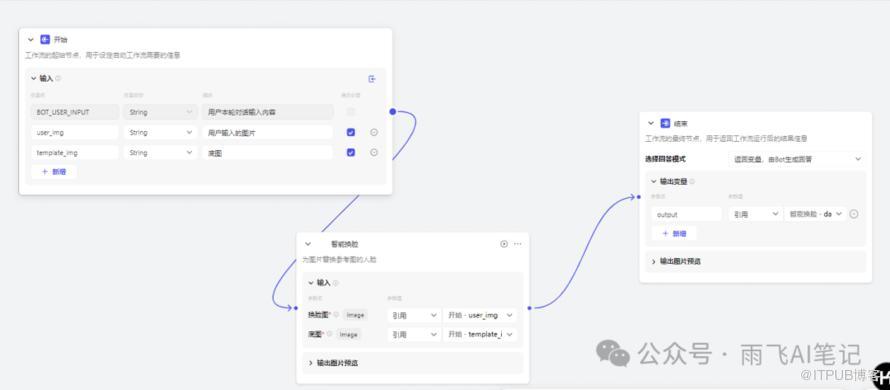Open the 选择回答模式 dropdown
The height and width of the screenshot is (390, 890).
point(797,160)
